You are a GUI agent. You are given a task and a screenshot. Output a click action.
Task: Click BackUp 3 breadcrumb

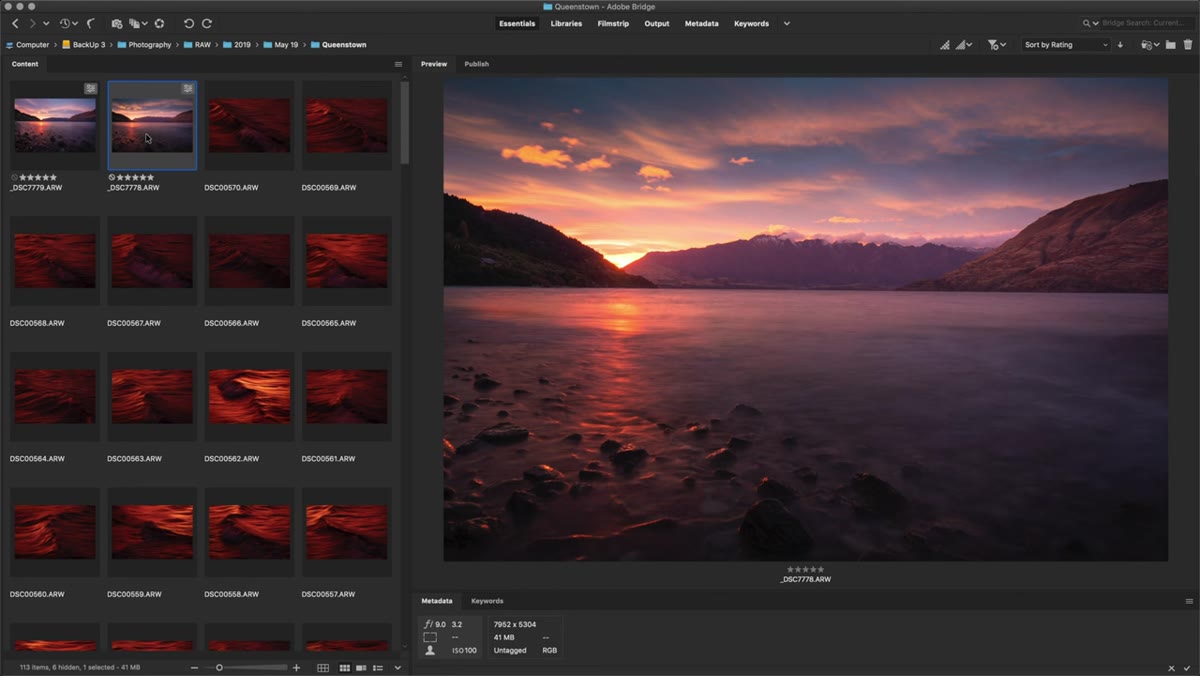click(x=83, y=45)
